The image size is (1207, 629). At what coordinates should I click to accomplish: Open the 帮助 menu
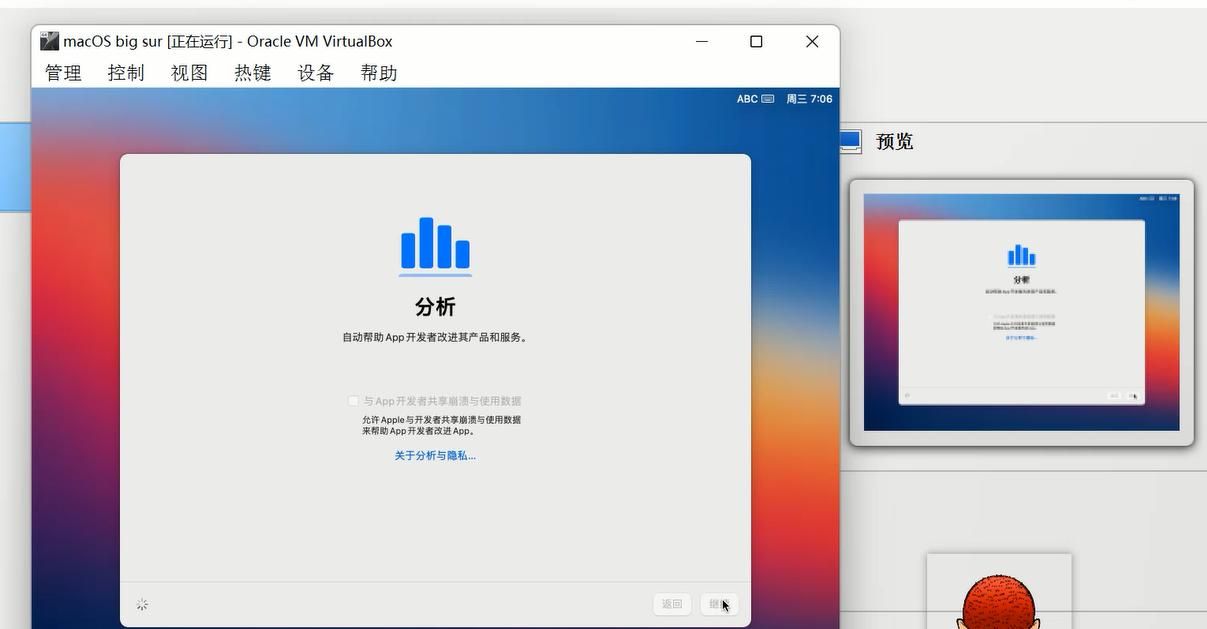coord(379,73)
